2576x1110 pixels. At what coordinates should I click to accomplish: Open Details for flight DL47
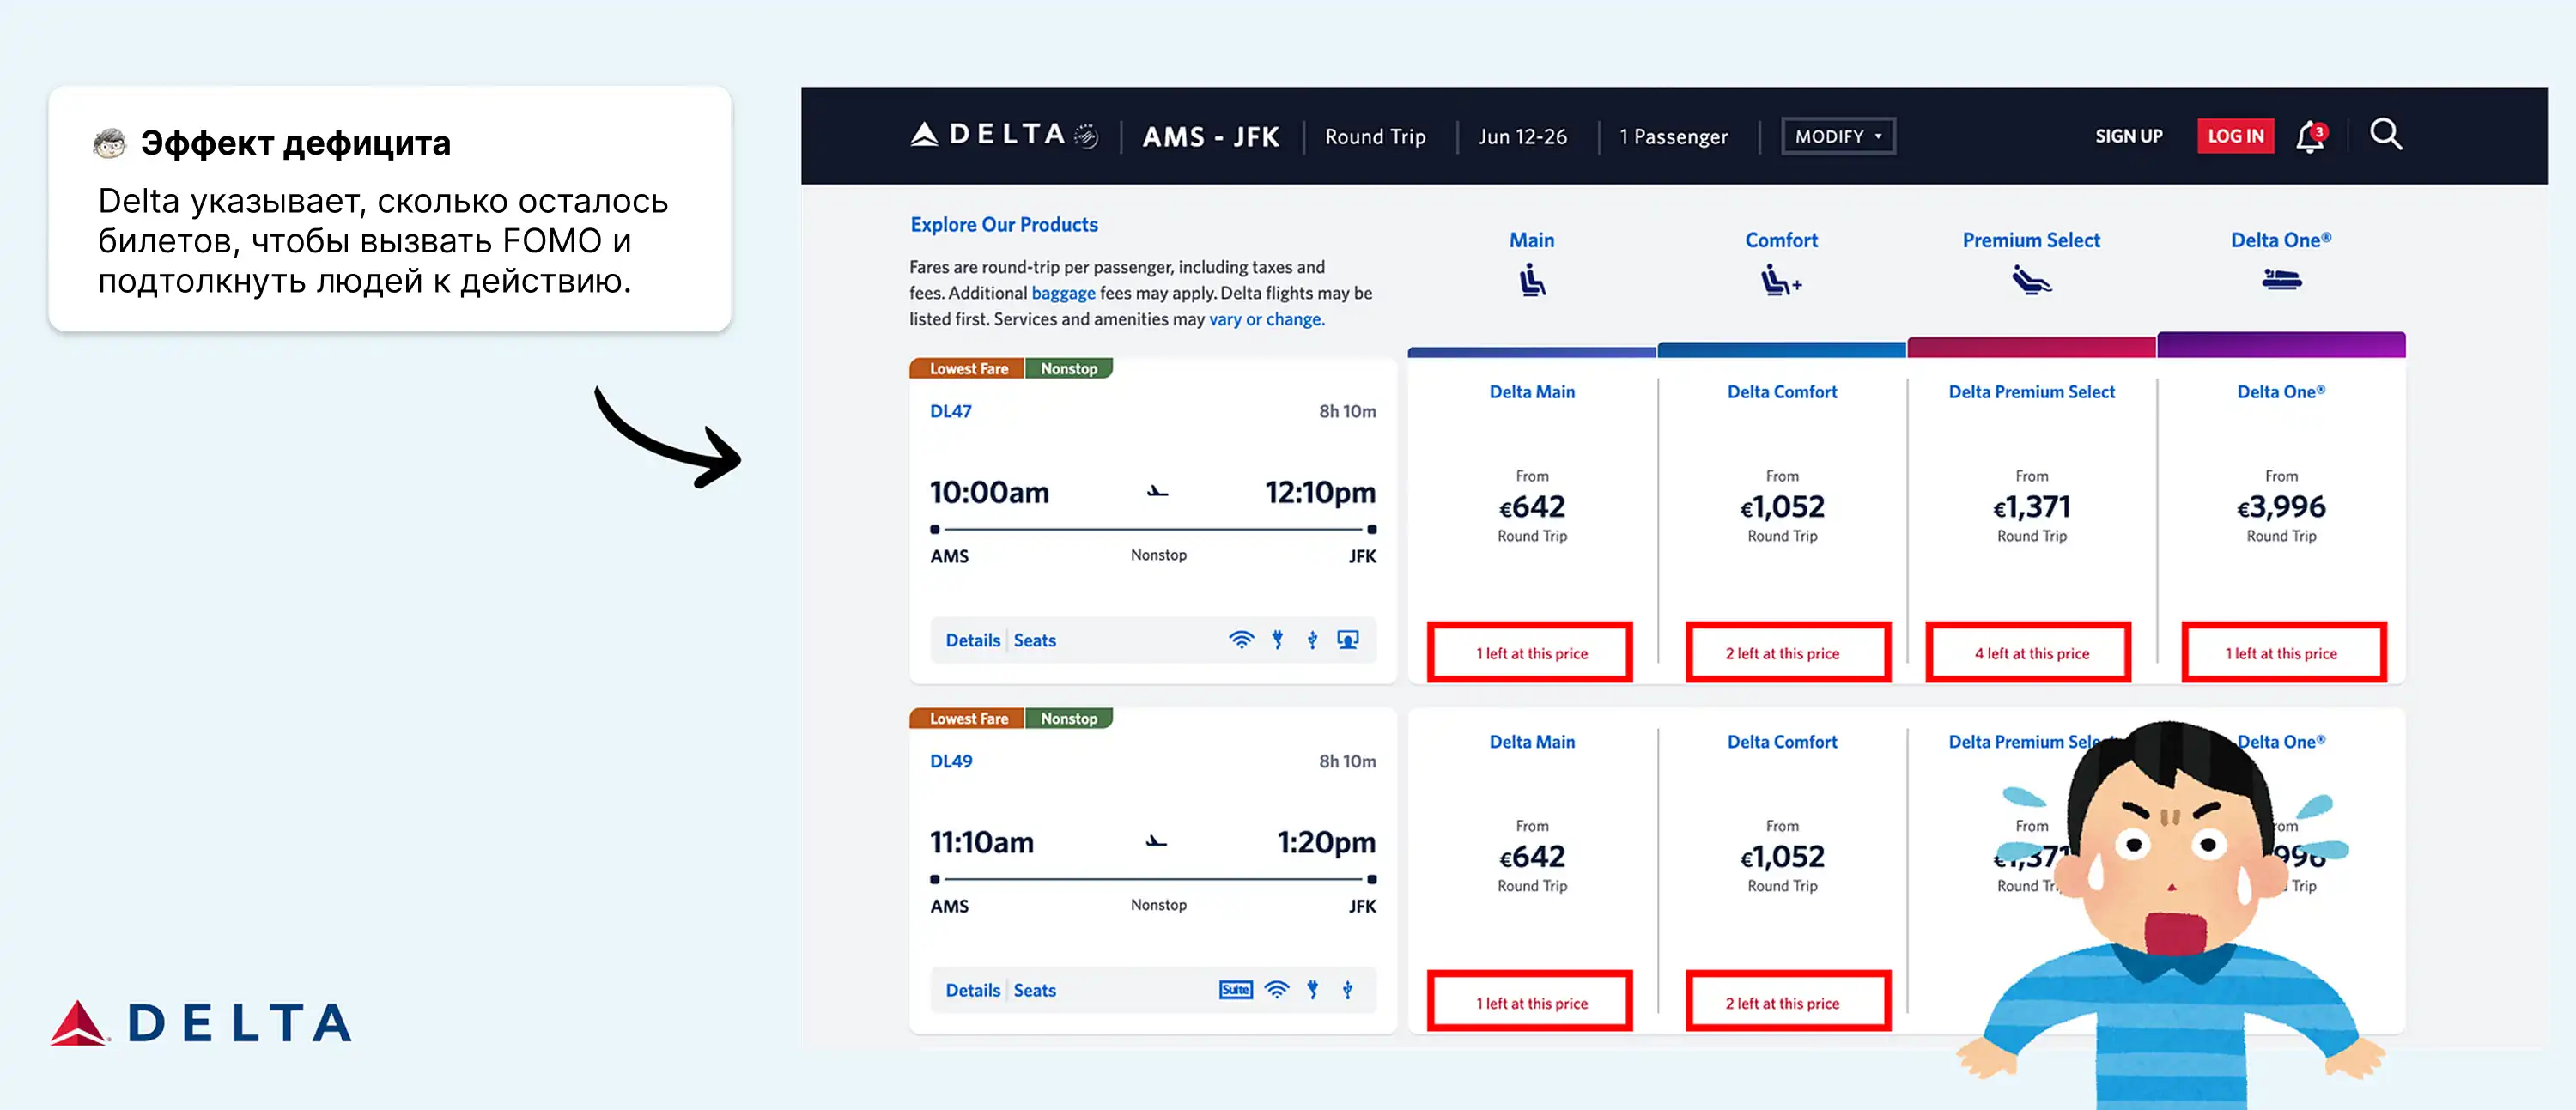[972, 640]
